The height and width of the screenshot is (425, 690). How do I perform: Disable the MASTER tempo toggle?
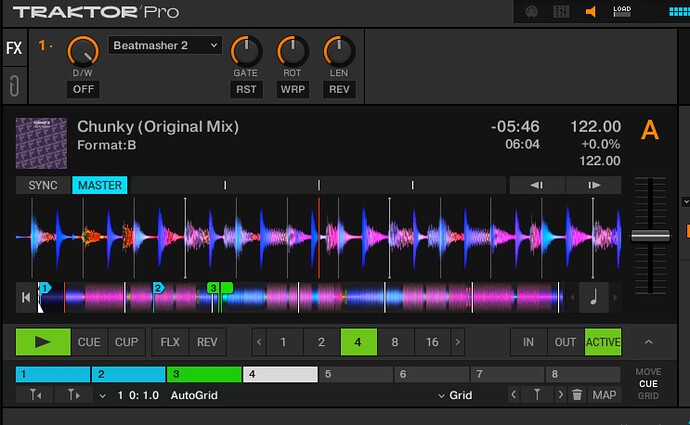point(100,185)
